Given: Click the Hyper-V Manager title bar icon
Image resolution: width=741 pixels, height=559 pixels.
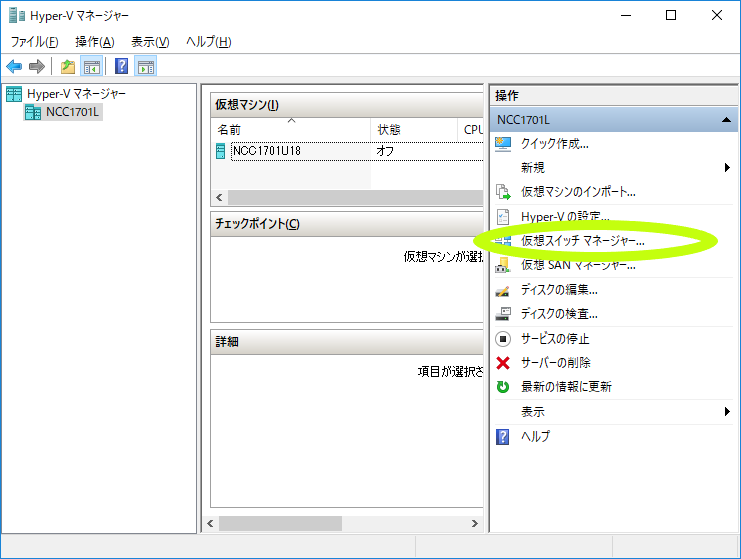Looking at the screenshot, I should tap(17, 16).
